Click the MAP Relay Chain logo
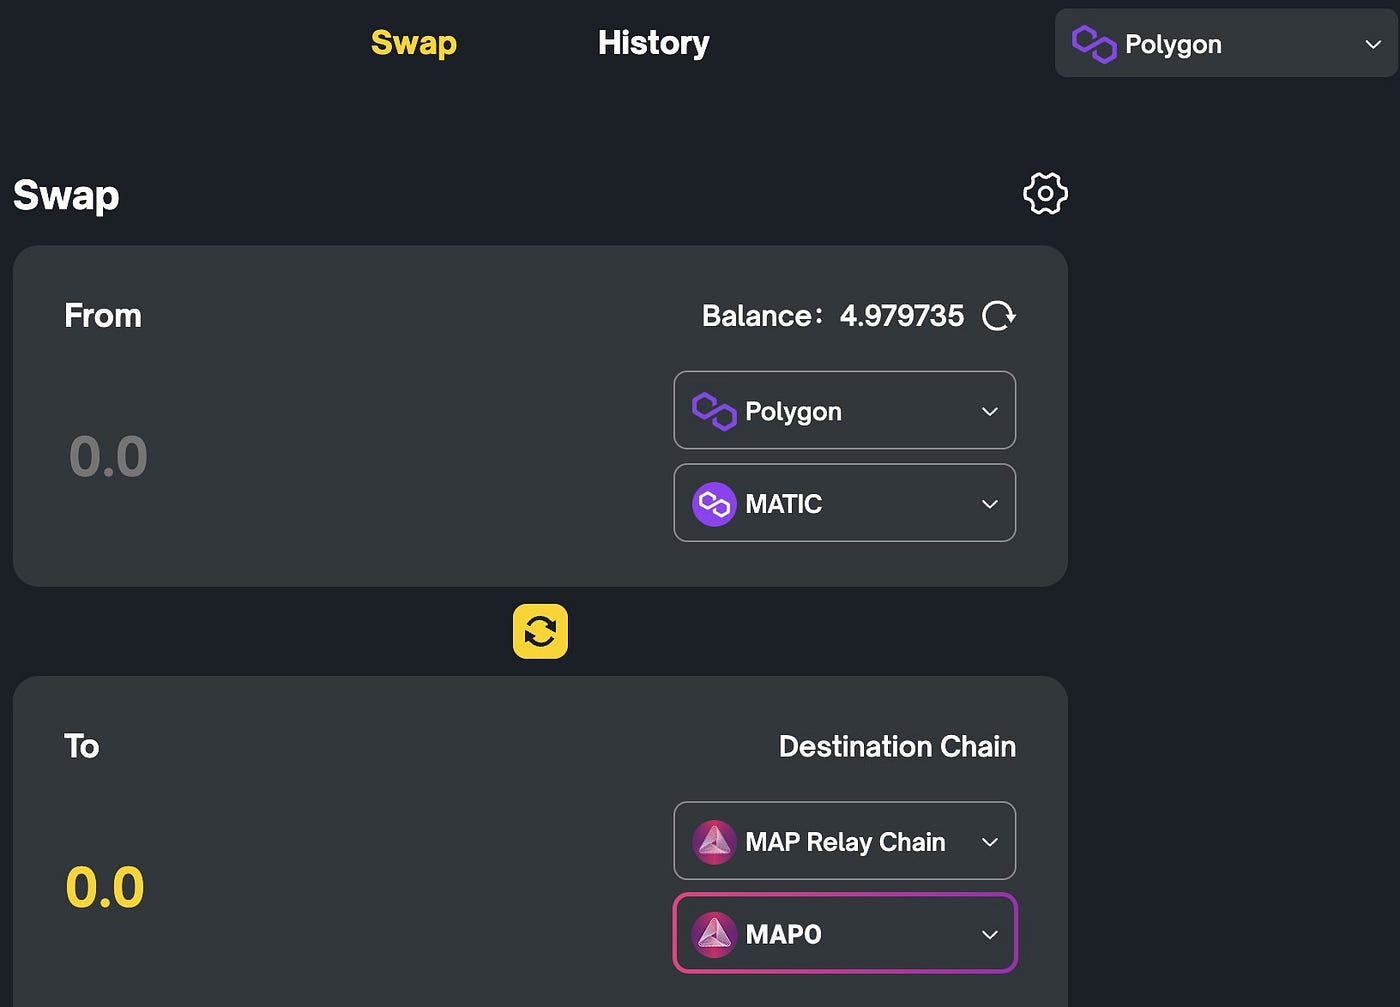 [714, 842]
